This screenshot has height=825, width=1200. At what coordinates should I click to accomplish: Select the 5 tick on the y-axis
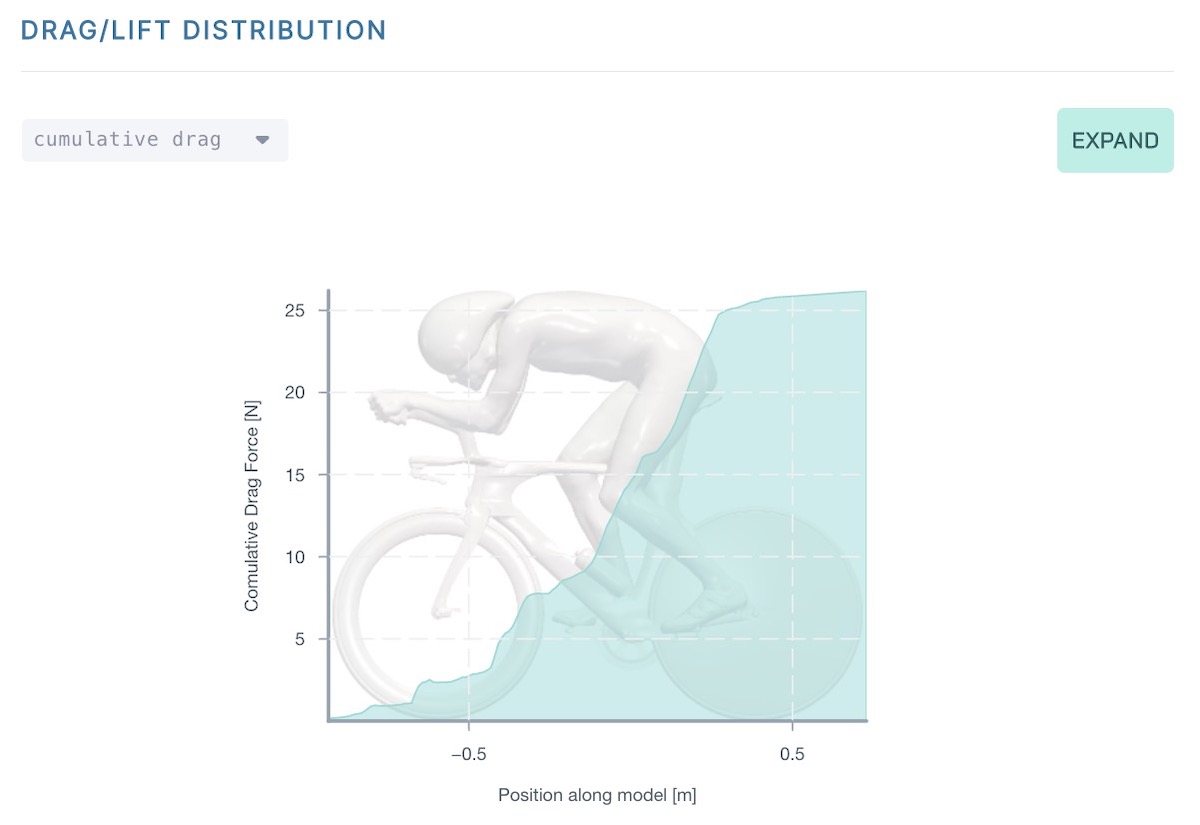click(x=299, y=638)
